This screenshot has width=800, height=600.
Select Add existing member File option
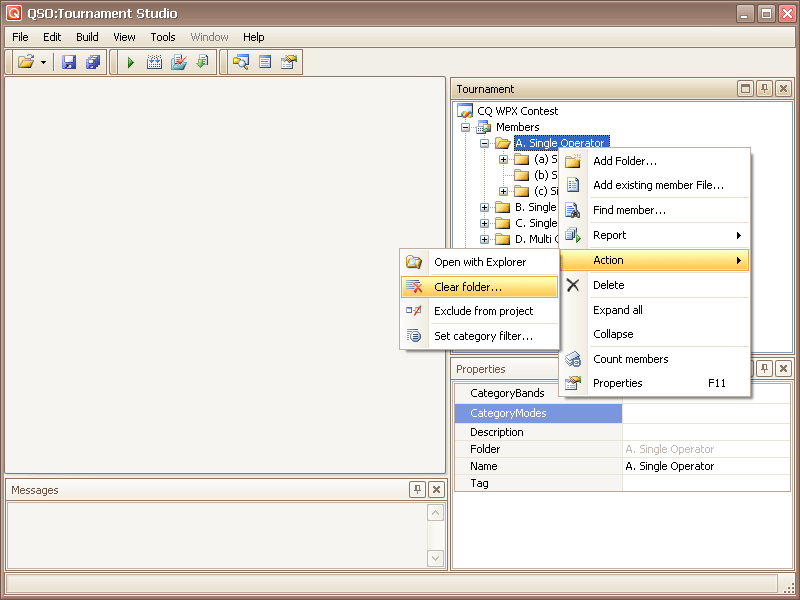(658, 185)
